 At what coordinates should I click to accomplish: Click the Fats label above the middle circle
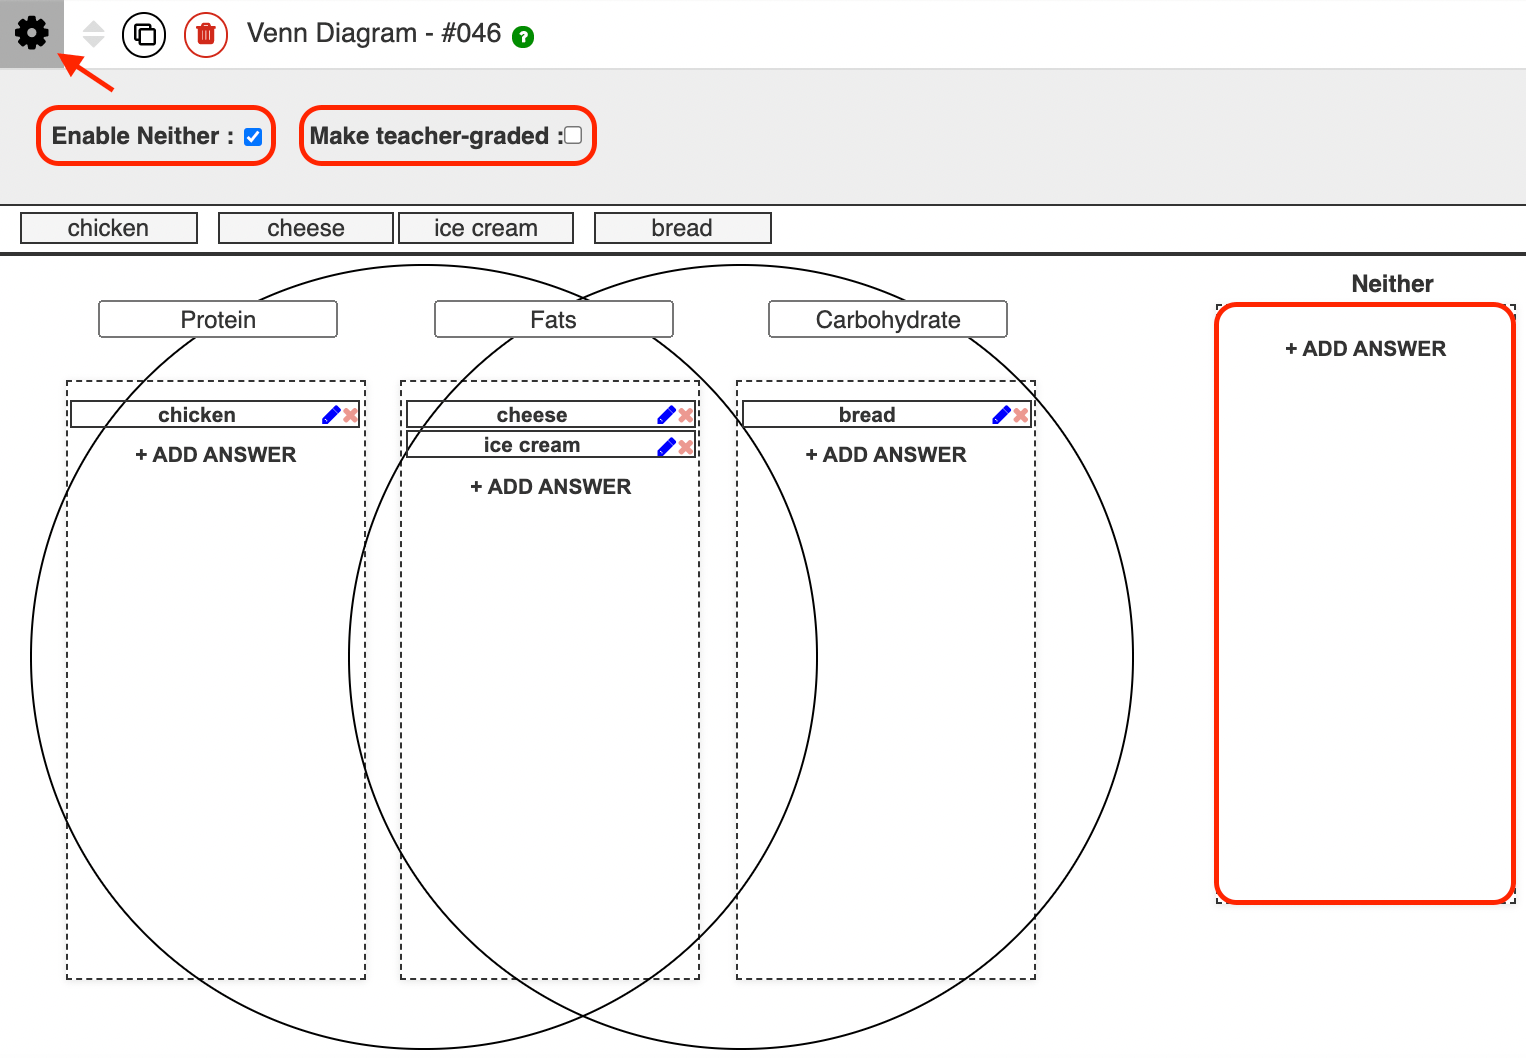(x=553, y=319)
